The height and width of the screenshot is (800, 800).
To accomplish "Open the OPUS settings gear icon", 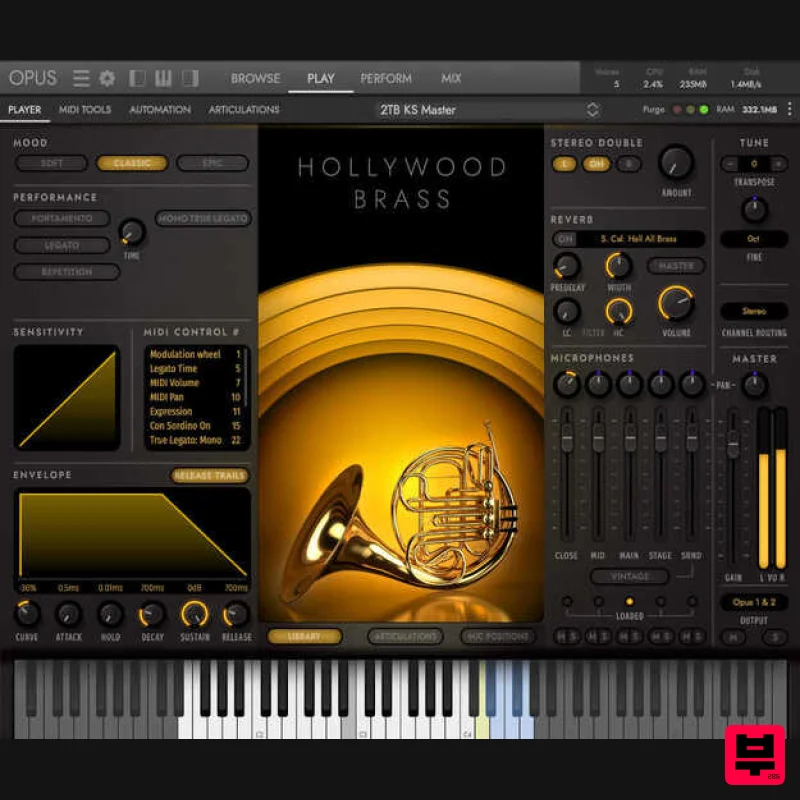I will 106,78.
